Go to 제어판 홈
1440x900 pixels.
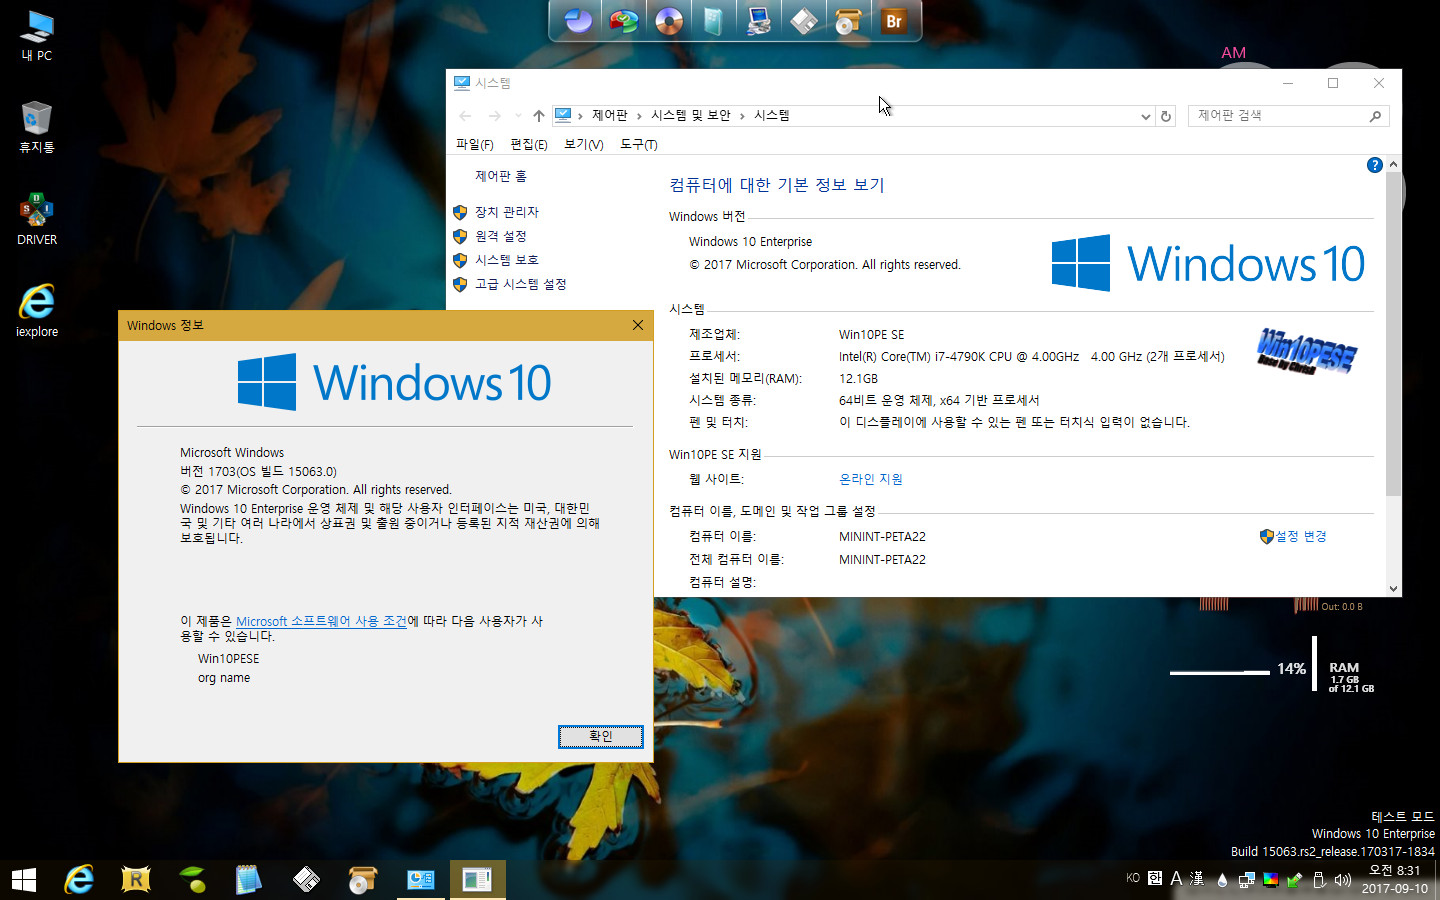pos(501,176)
